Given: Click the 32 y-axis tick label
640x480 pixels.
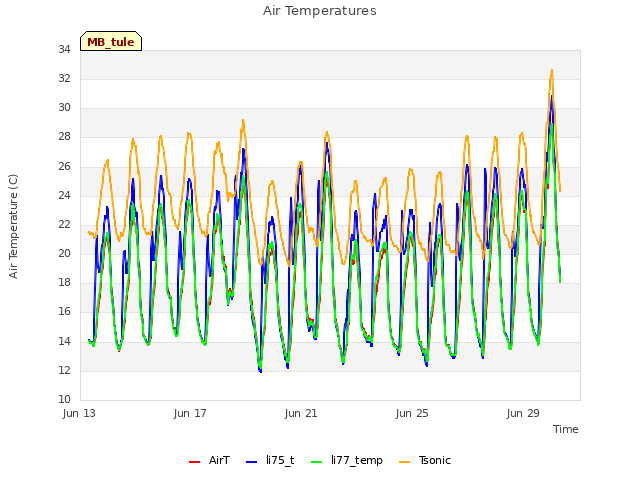Looking at the screenshot, I should (64, 78).
